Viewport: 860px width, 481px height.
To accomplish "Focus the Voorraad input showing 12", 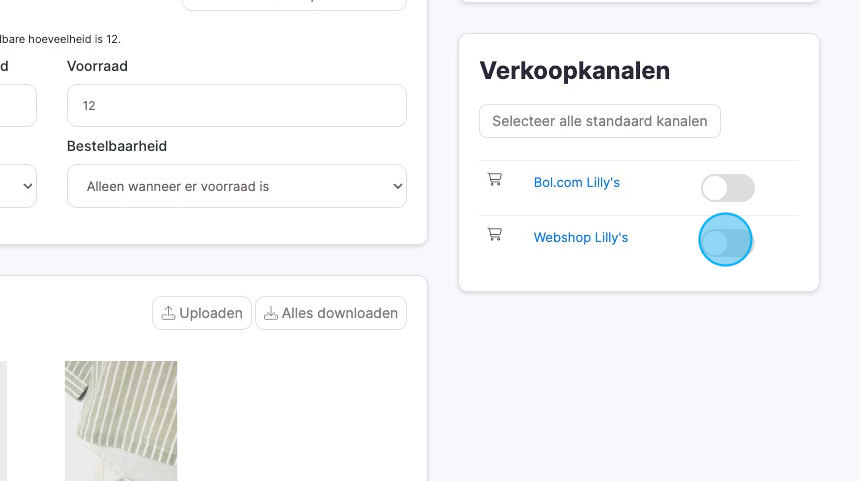I will pyautogui.click(x=236, y=105).
